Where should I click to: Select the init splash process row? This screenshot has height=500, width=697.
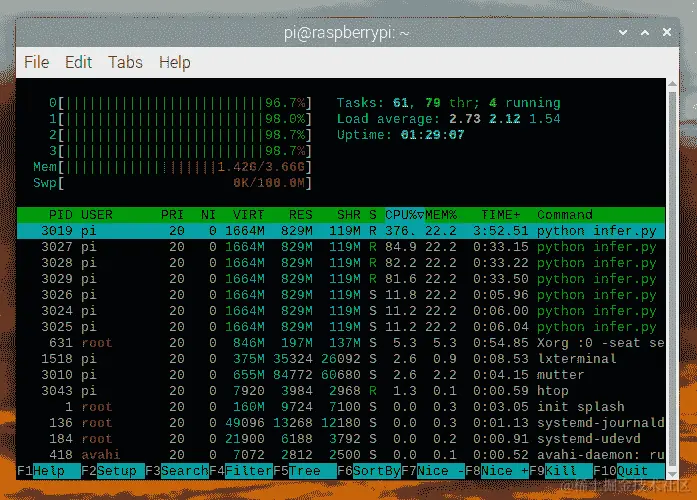tap(341, 407)
